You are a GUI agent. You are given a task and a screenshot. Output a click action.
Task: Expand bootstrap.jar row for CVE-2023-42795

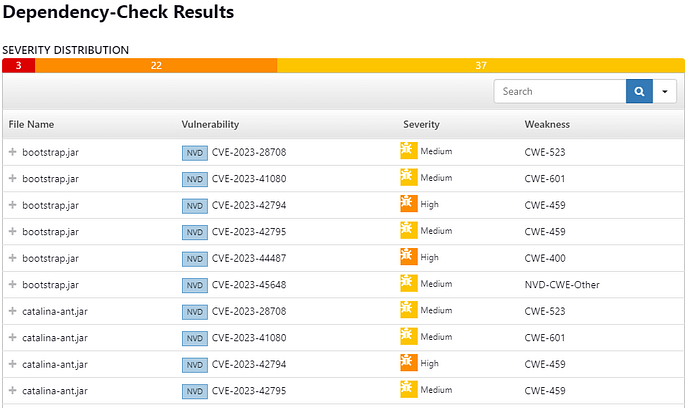pos(12,231)
